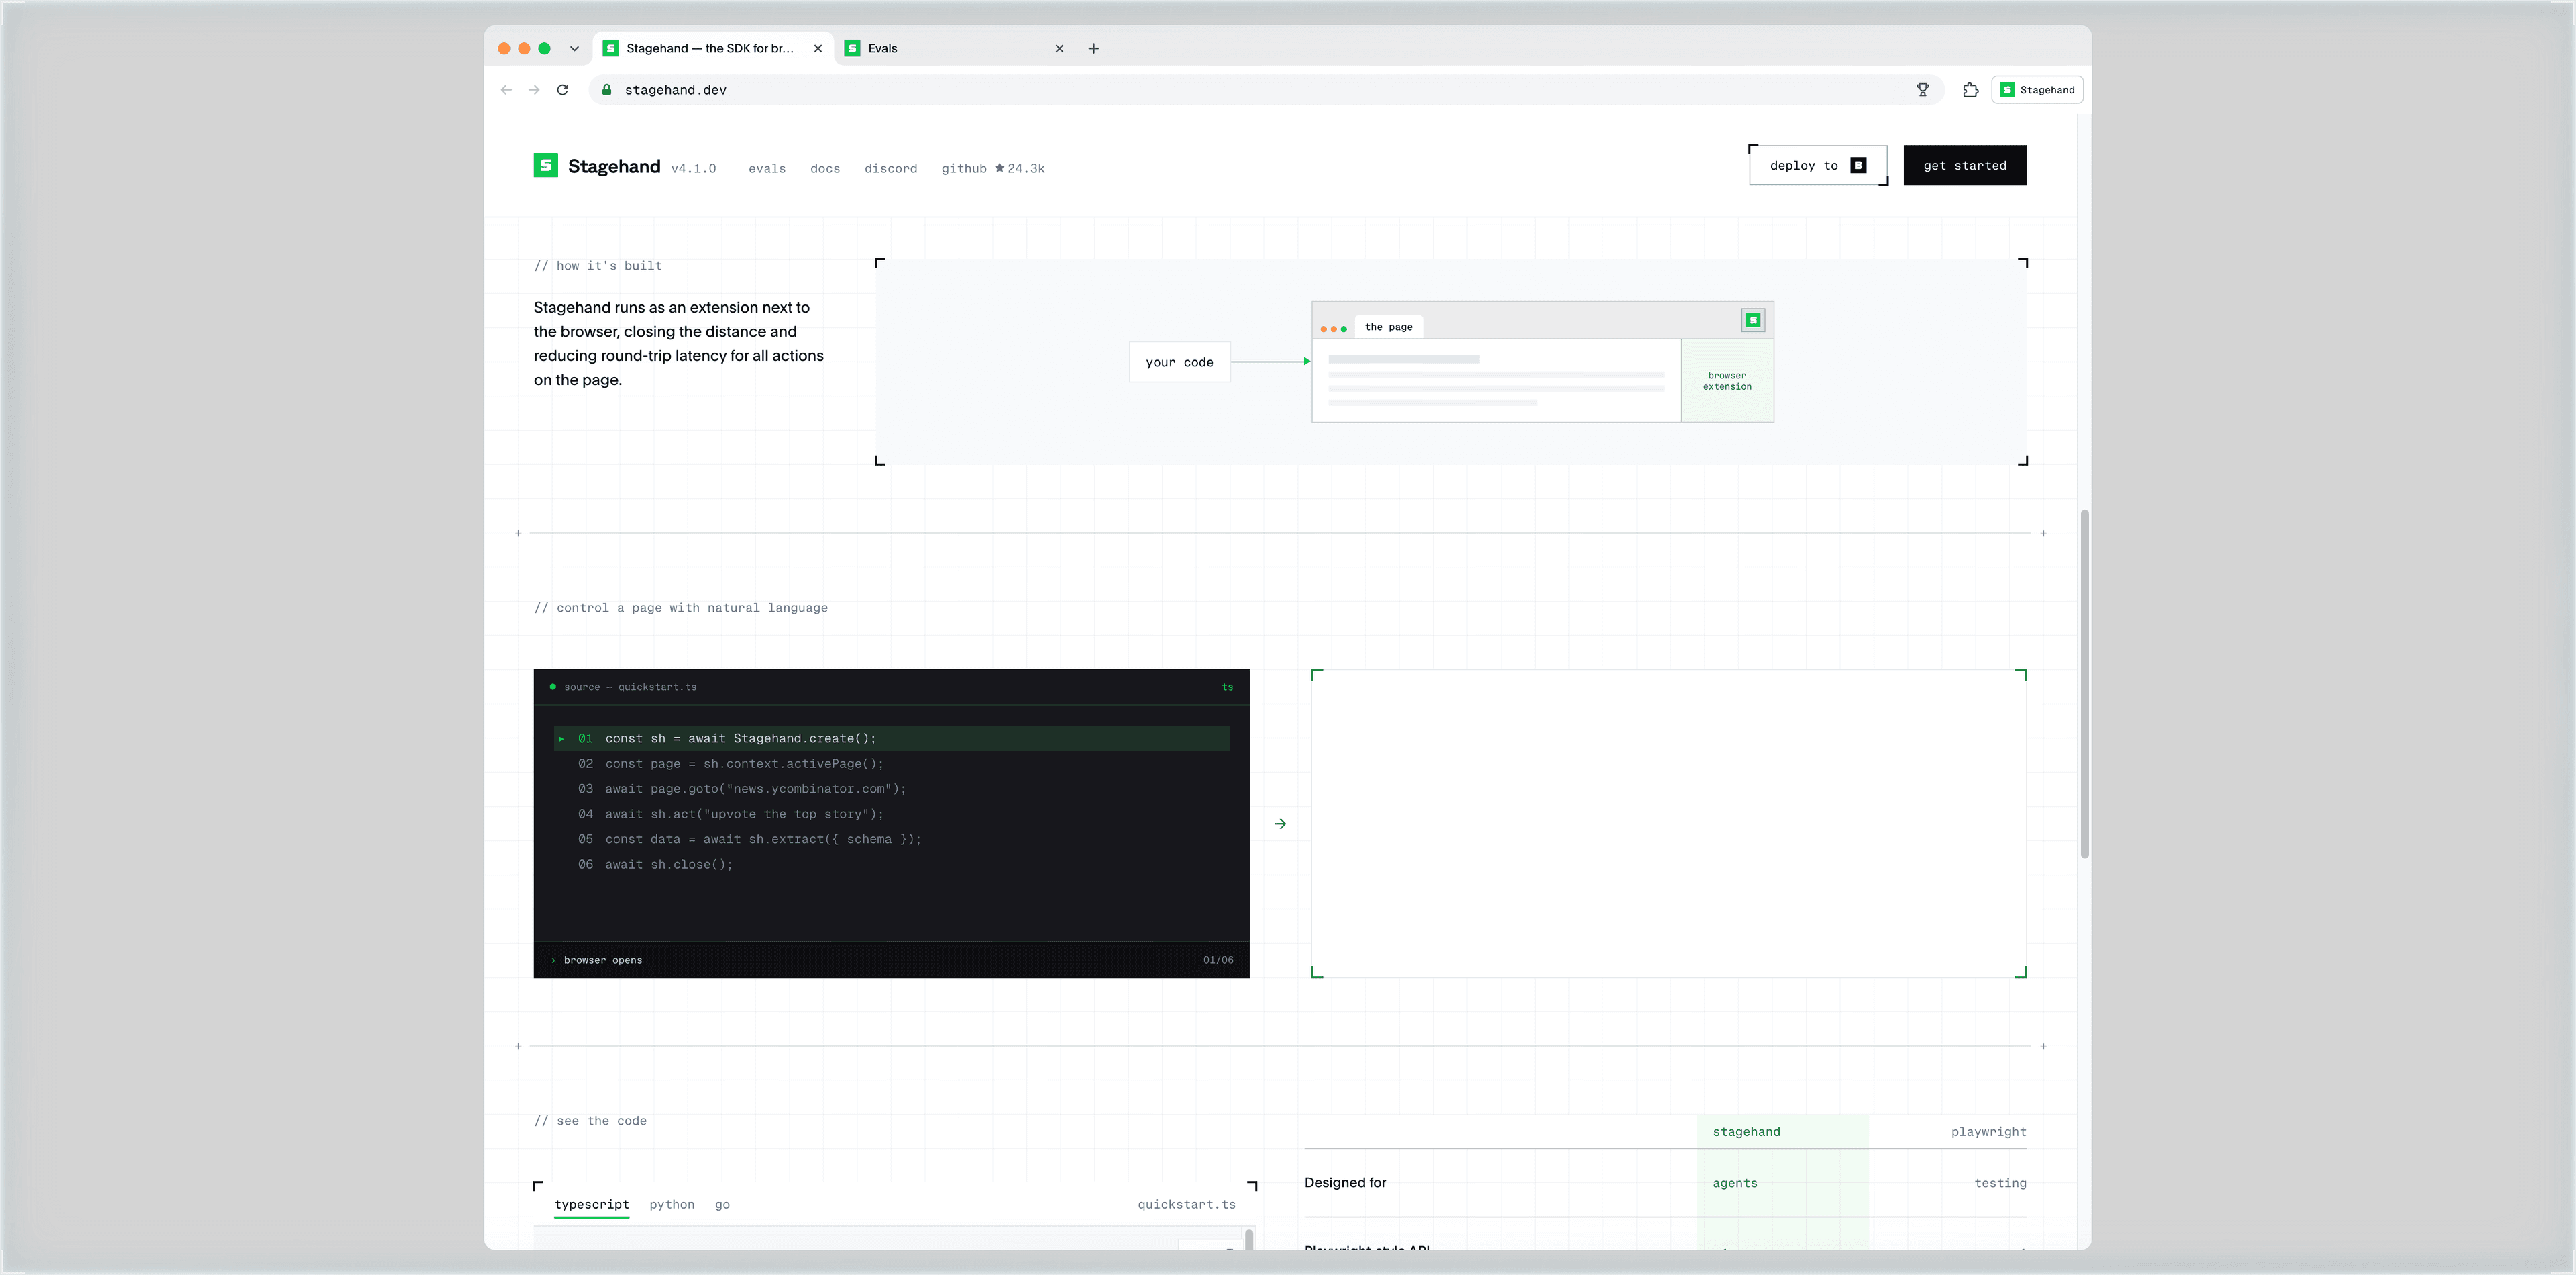
Task: Click the lock icon in address bar
Action: click(606, 90)
